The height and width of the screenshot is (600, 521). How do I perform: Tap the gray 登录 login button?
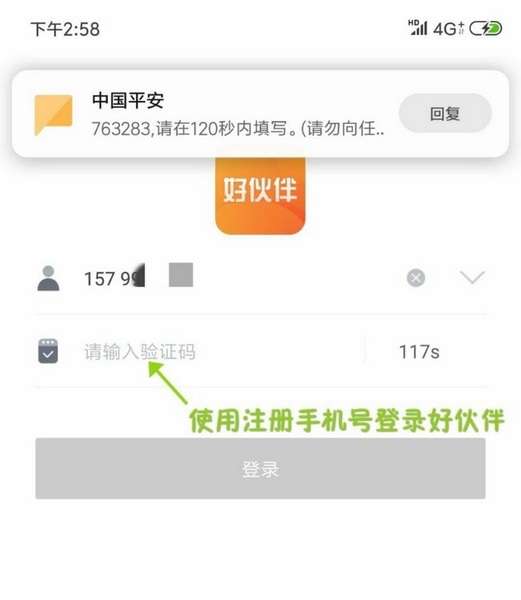260,468
